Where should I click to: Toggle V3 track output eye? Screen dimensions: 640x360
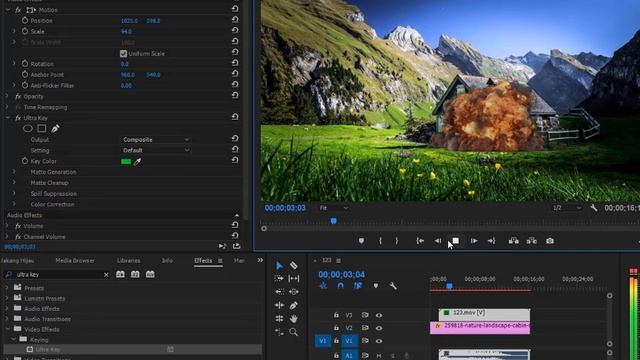pyautogui.click(x=379, y=315)
